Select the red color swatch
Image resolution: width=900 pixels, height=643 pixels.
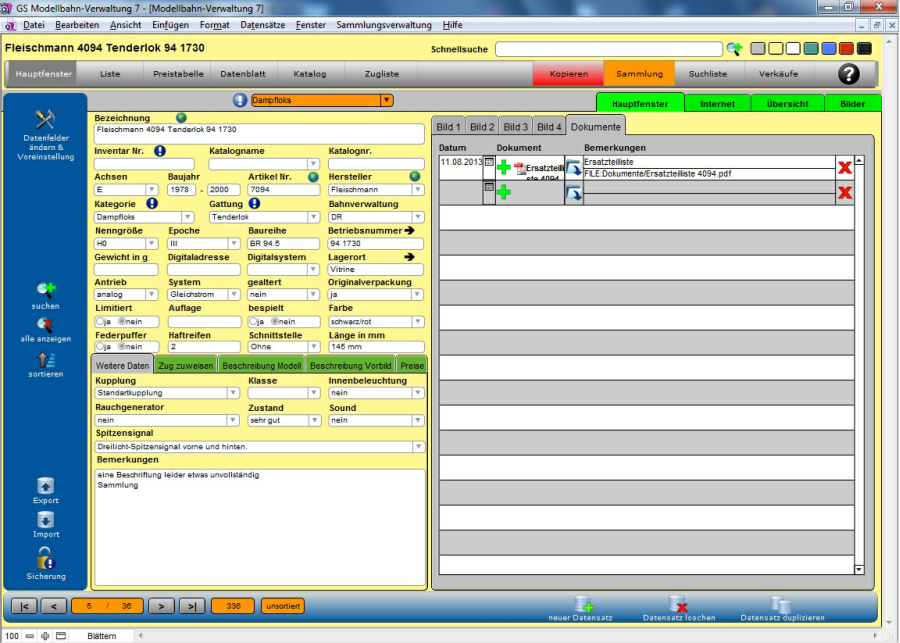[846, 49]
